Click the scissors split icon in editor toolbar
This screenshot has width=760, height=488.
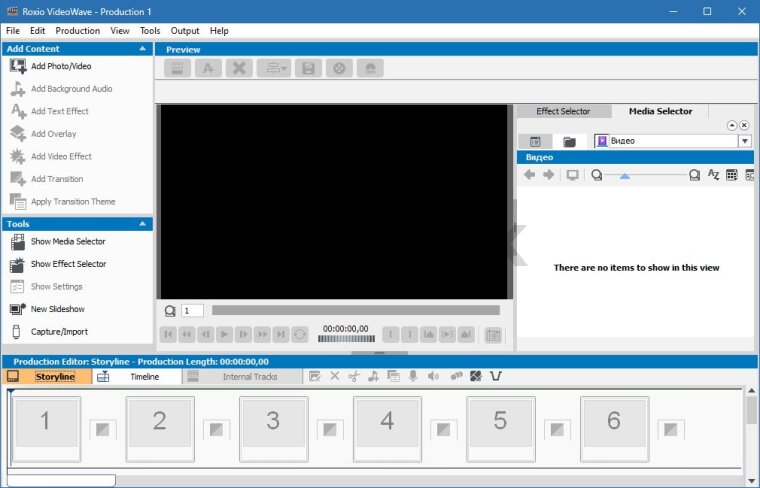[x=354, y=377]
